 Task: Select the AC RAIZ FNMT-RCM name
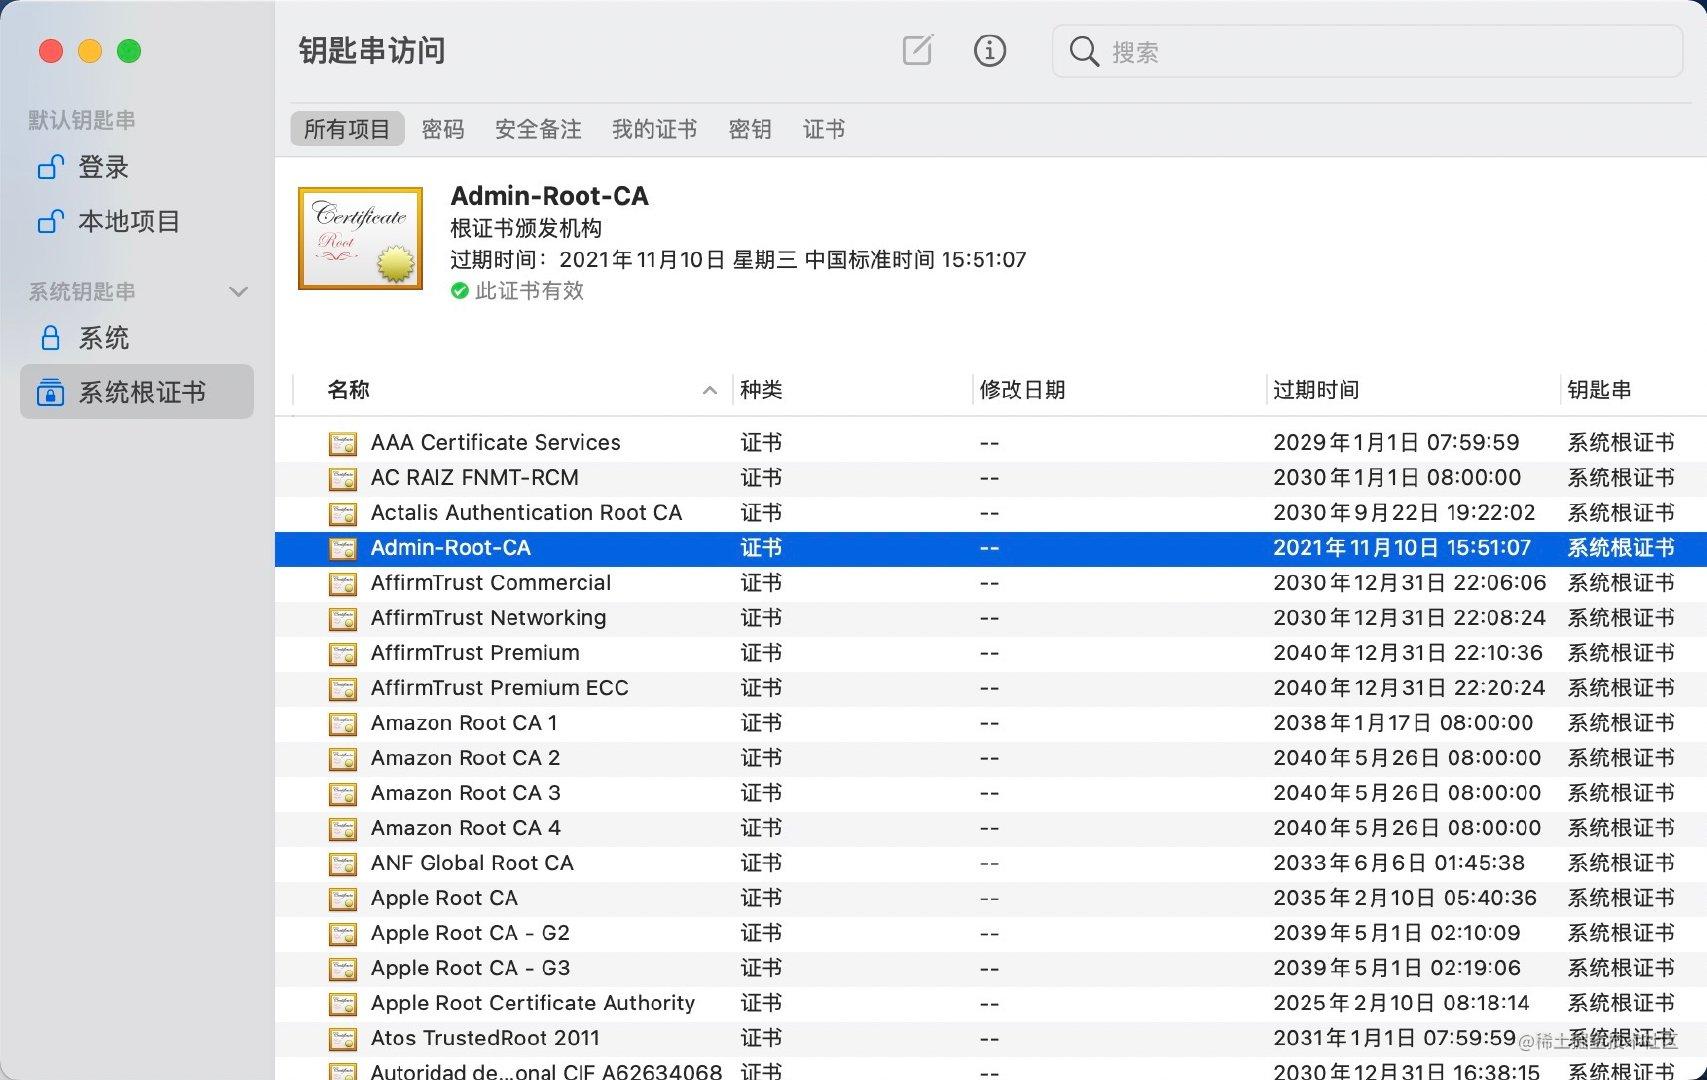tap(475, 478)
